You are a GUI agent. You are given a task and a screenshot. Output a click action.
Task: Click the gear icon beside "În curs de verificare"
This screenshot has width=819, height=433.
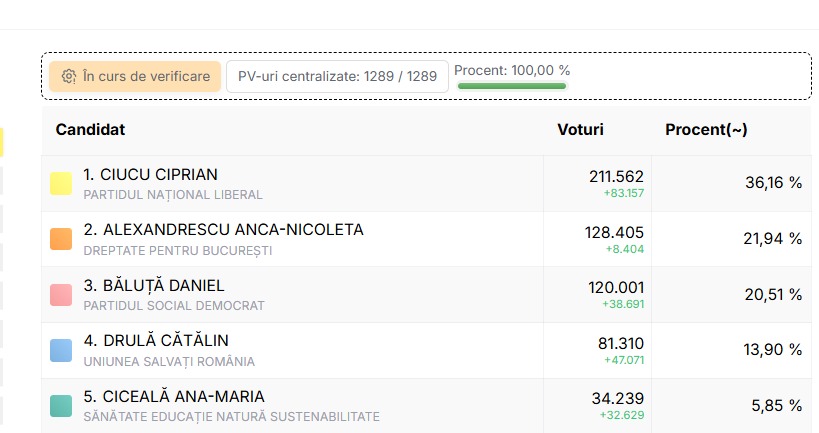click(x=69, y=76)
